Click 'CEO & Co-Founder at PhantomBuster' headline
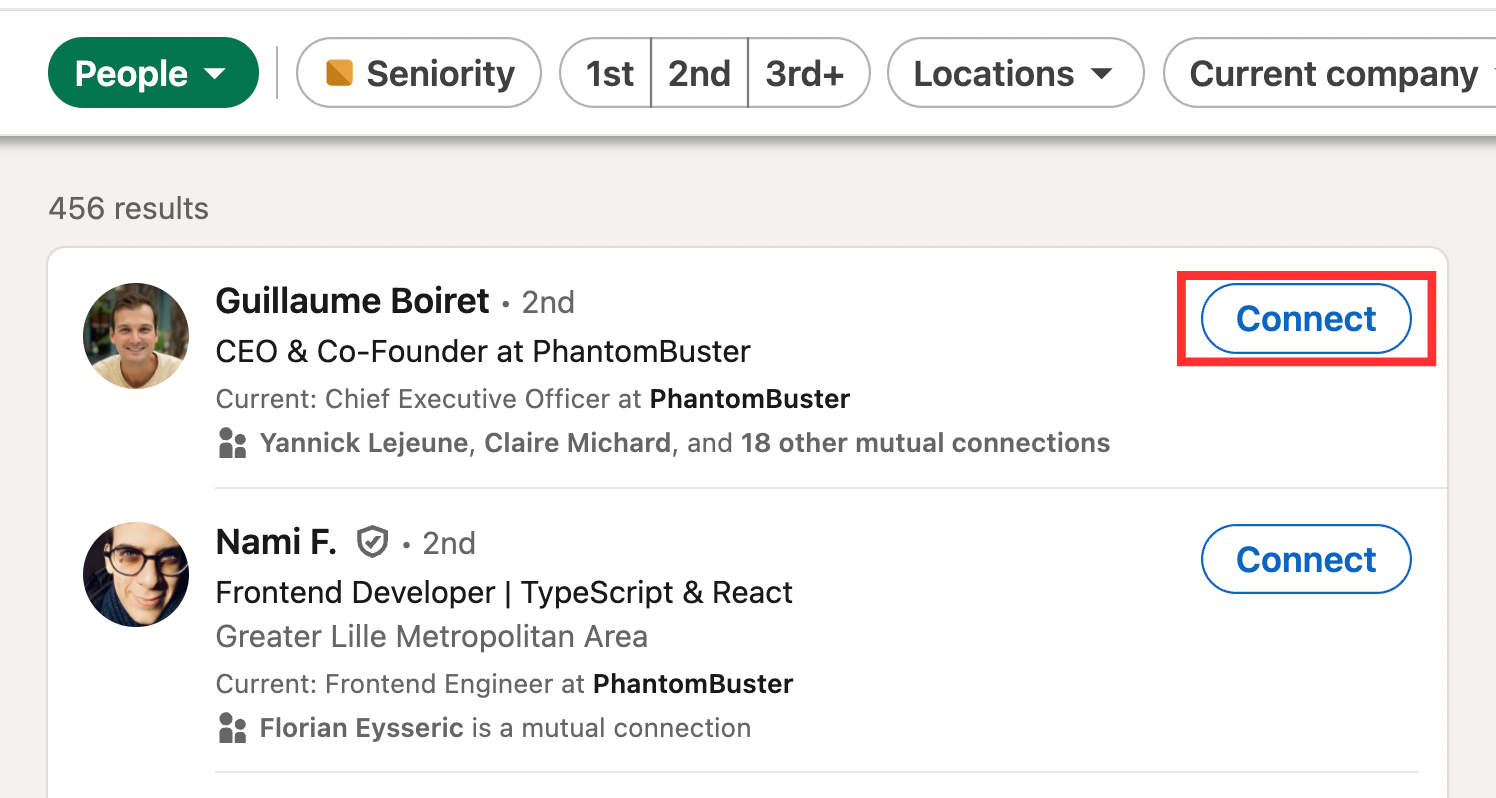The width and height of the screenshot is (1496, 798). coord(483,351)
